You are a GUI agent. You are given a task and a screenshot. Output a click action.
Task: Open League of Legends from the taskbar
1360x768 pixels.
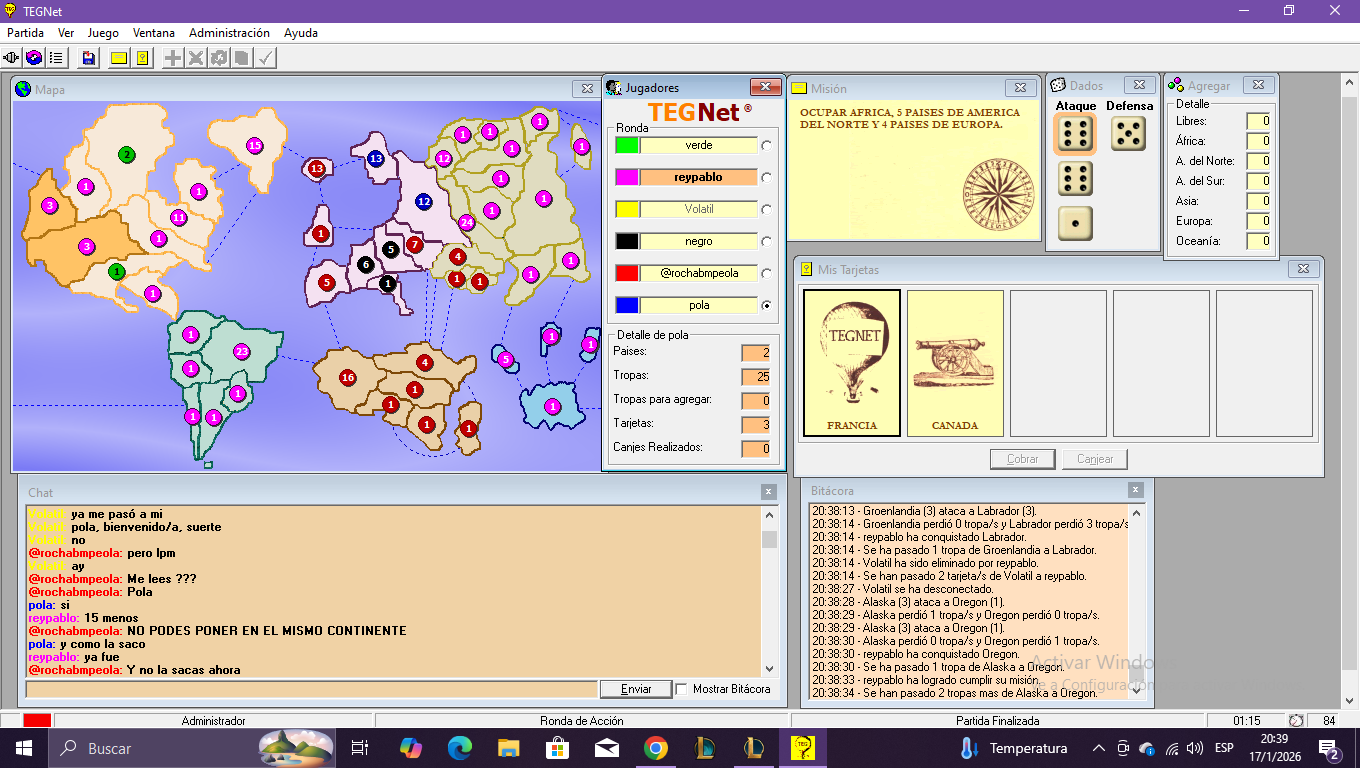[x=705, y=748]
